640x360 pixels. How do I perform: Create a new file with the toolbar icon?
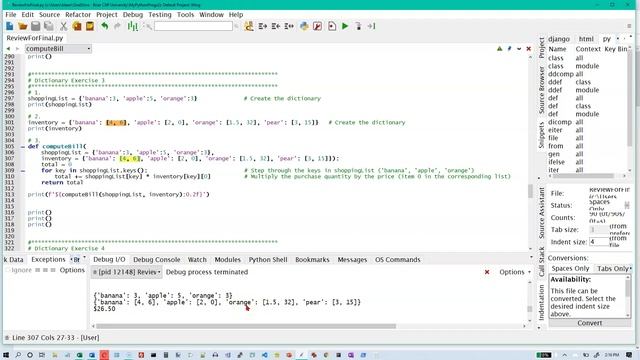[10, 26]
